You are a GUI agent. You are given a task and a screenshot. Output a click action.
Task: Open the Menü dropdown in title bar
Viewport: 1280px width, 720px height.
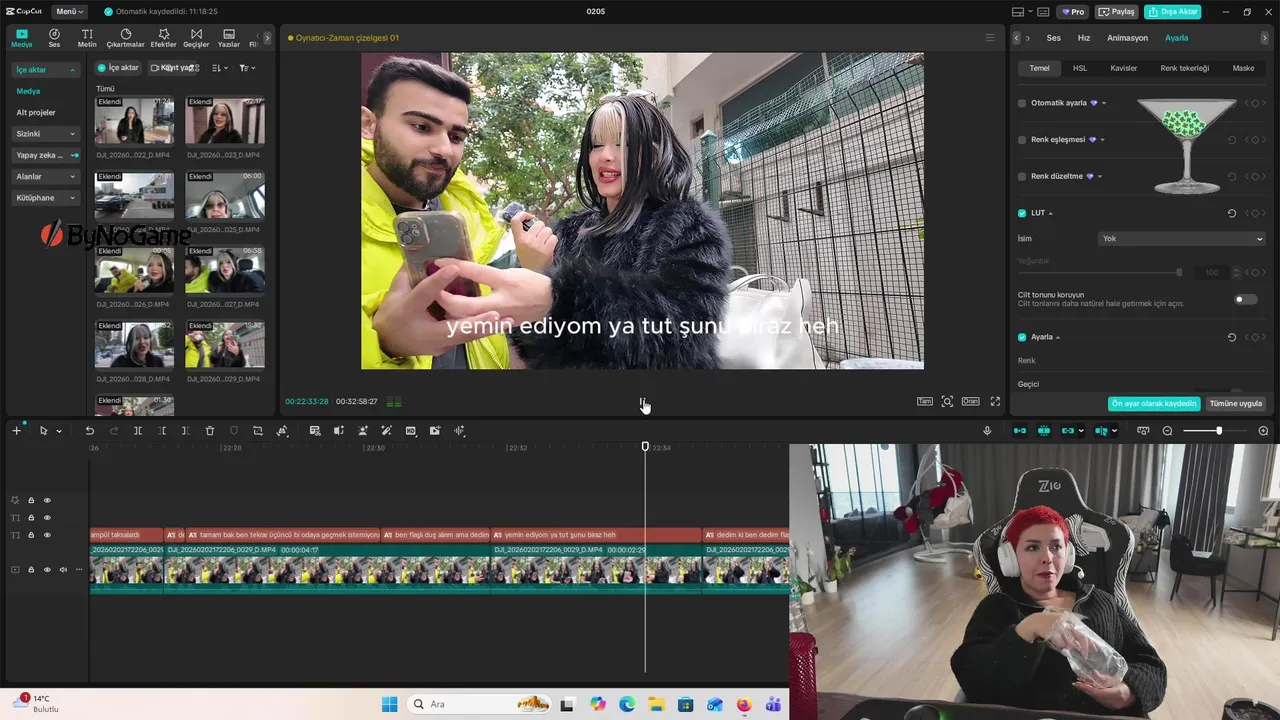(69, 11)
